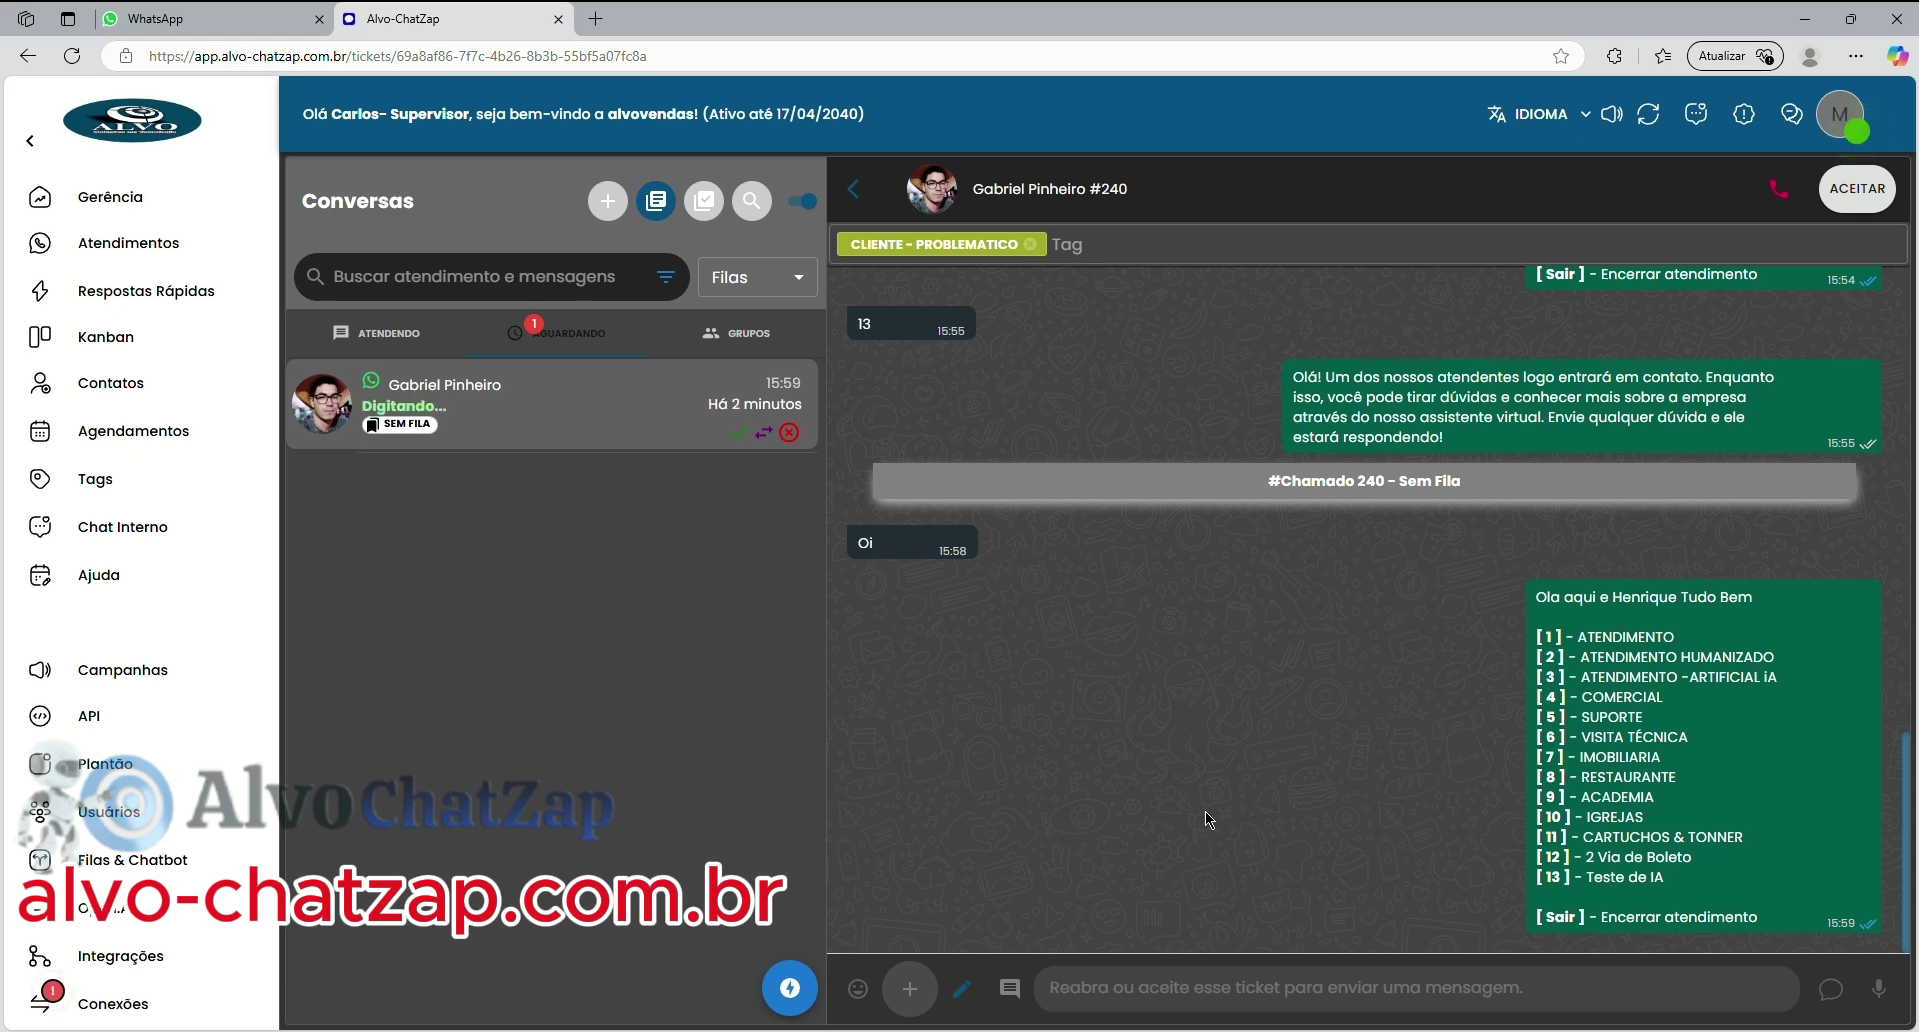This screenshot has height=1032, width=1919.
Task: Remove the CLIENTE - PROBLEMATICO tag
Action: (1030, 244)
